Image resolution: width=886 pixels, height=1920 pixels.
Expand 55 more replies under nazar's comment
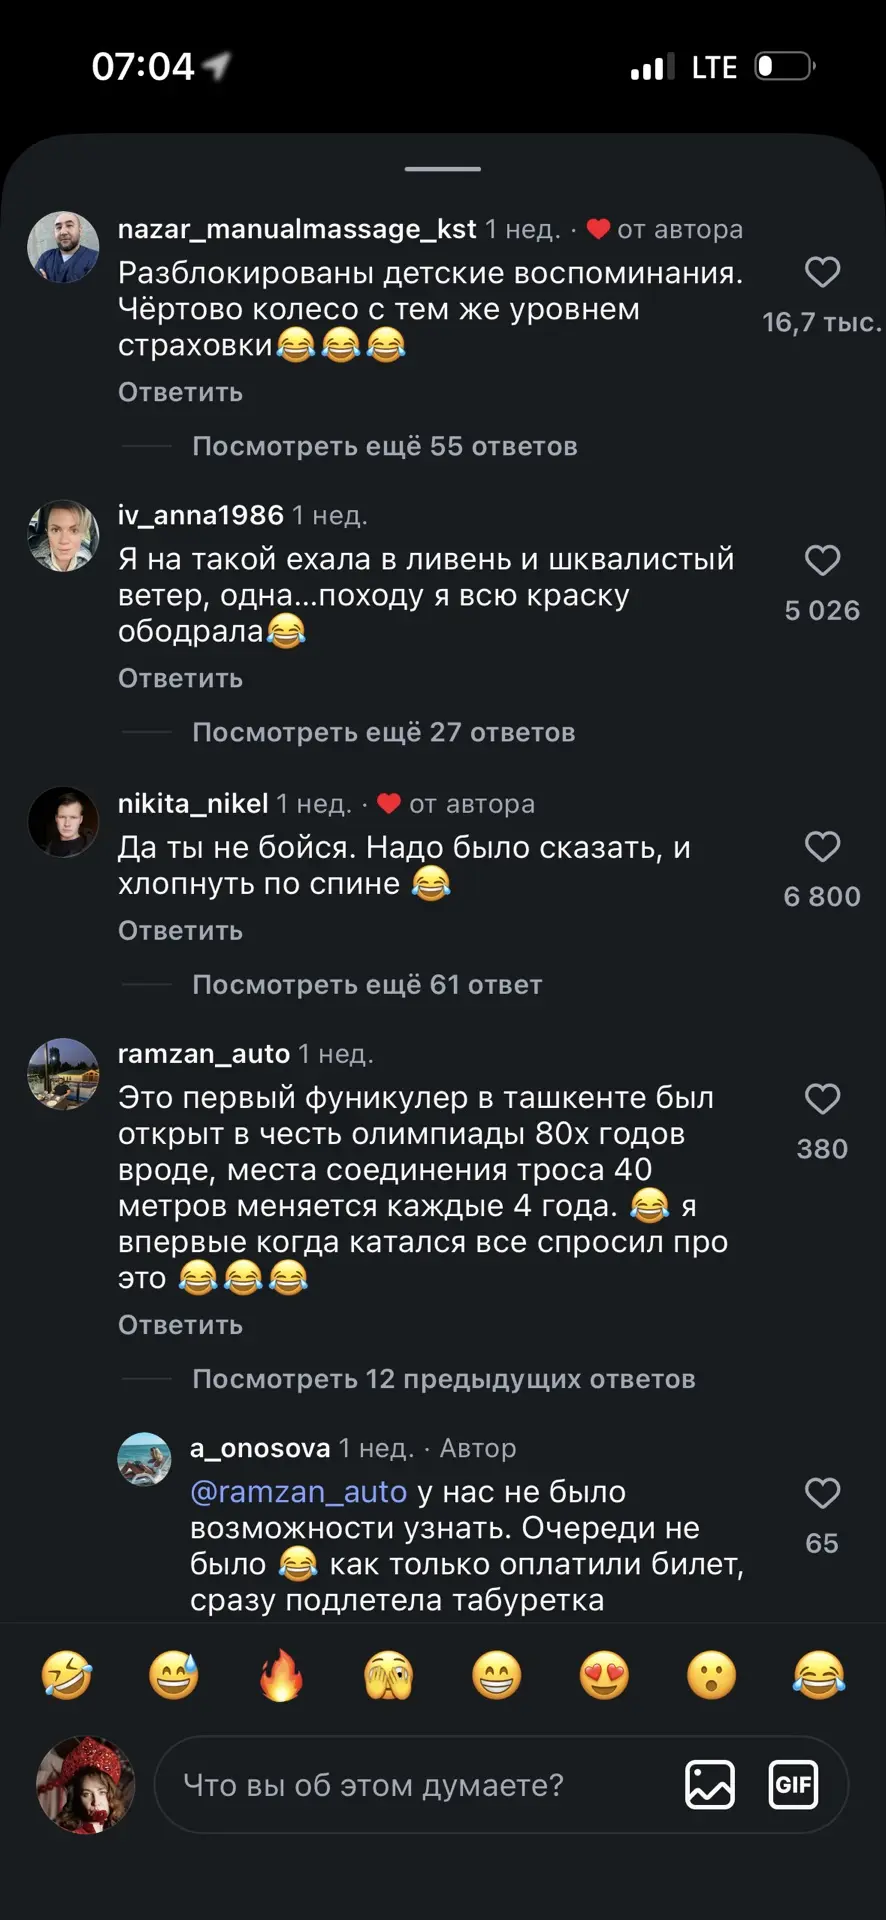pyautogui.click(x=384, y=446)
